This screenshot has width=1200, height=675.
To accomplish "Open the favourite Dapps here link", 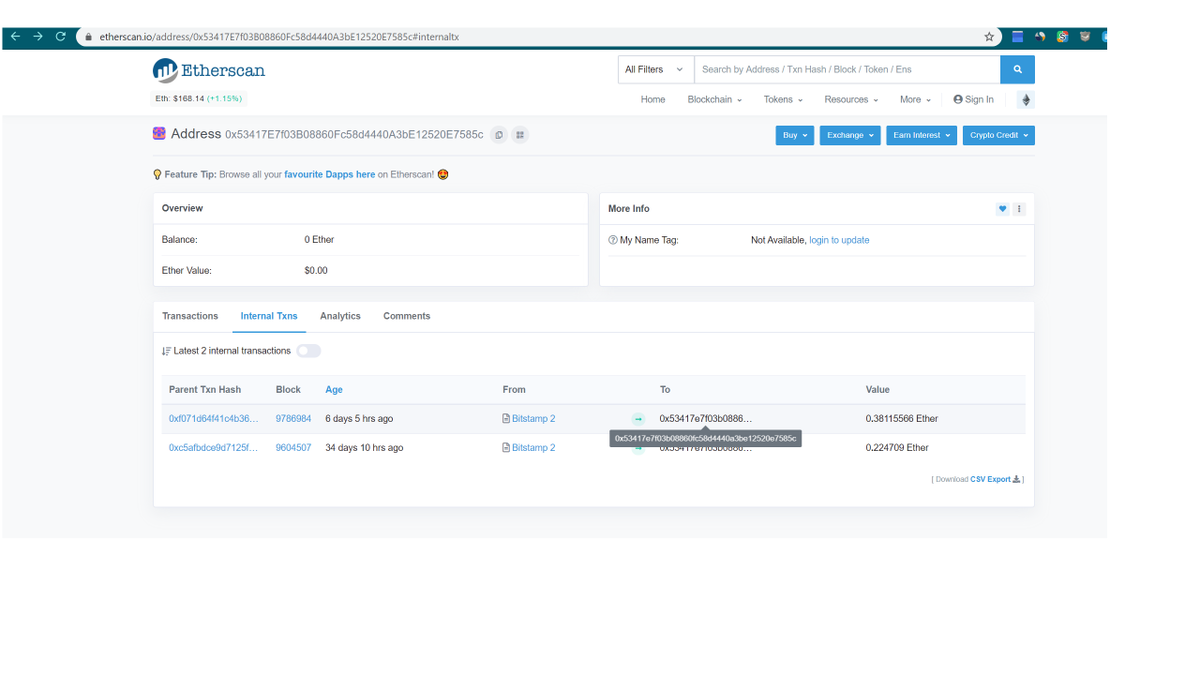I will [330, 174].
